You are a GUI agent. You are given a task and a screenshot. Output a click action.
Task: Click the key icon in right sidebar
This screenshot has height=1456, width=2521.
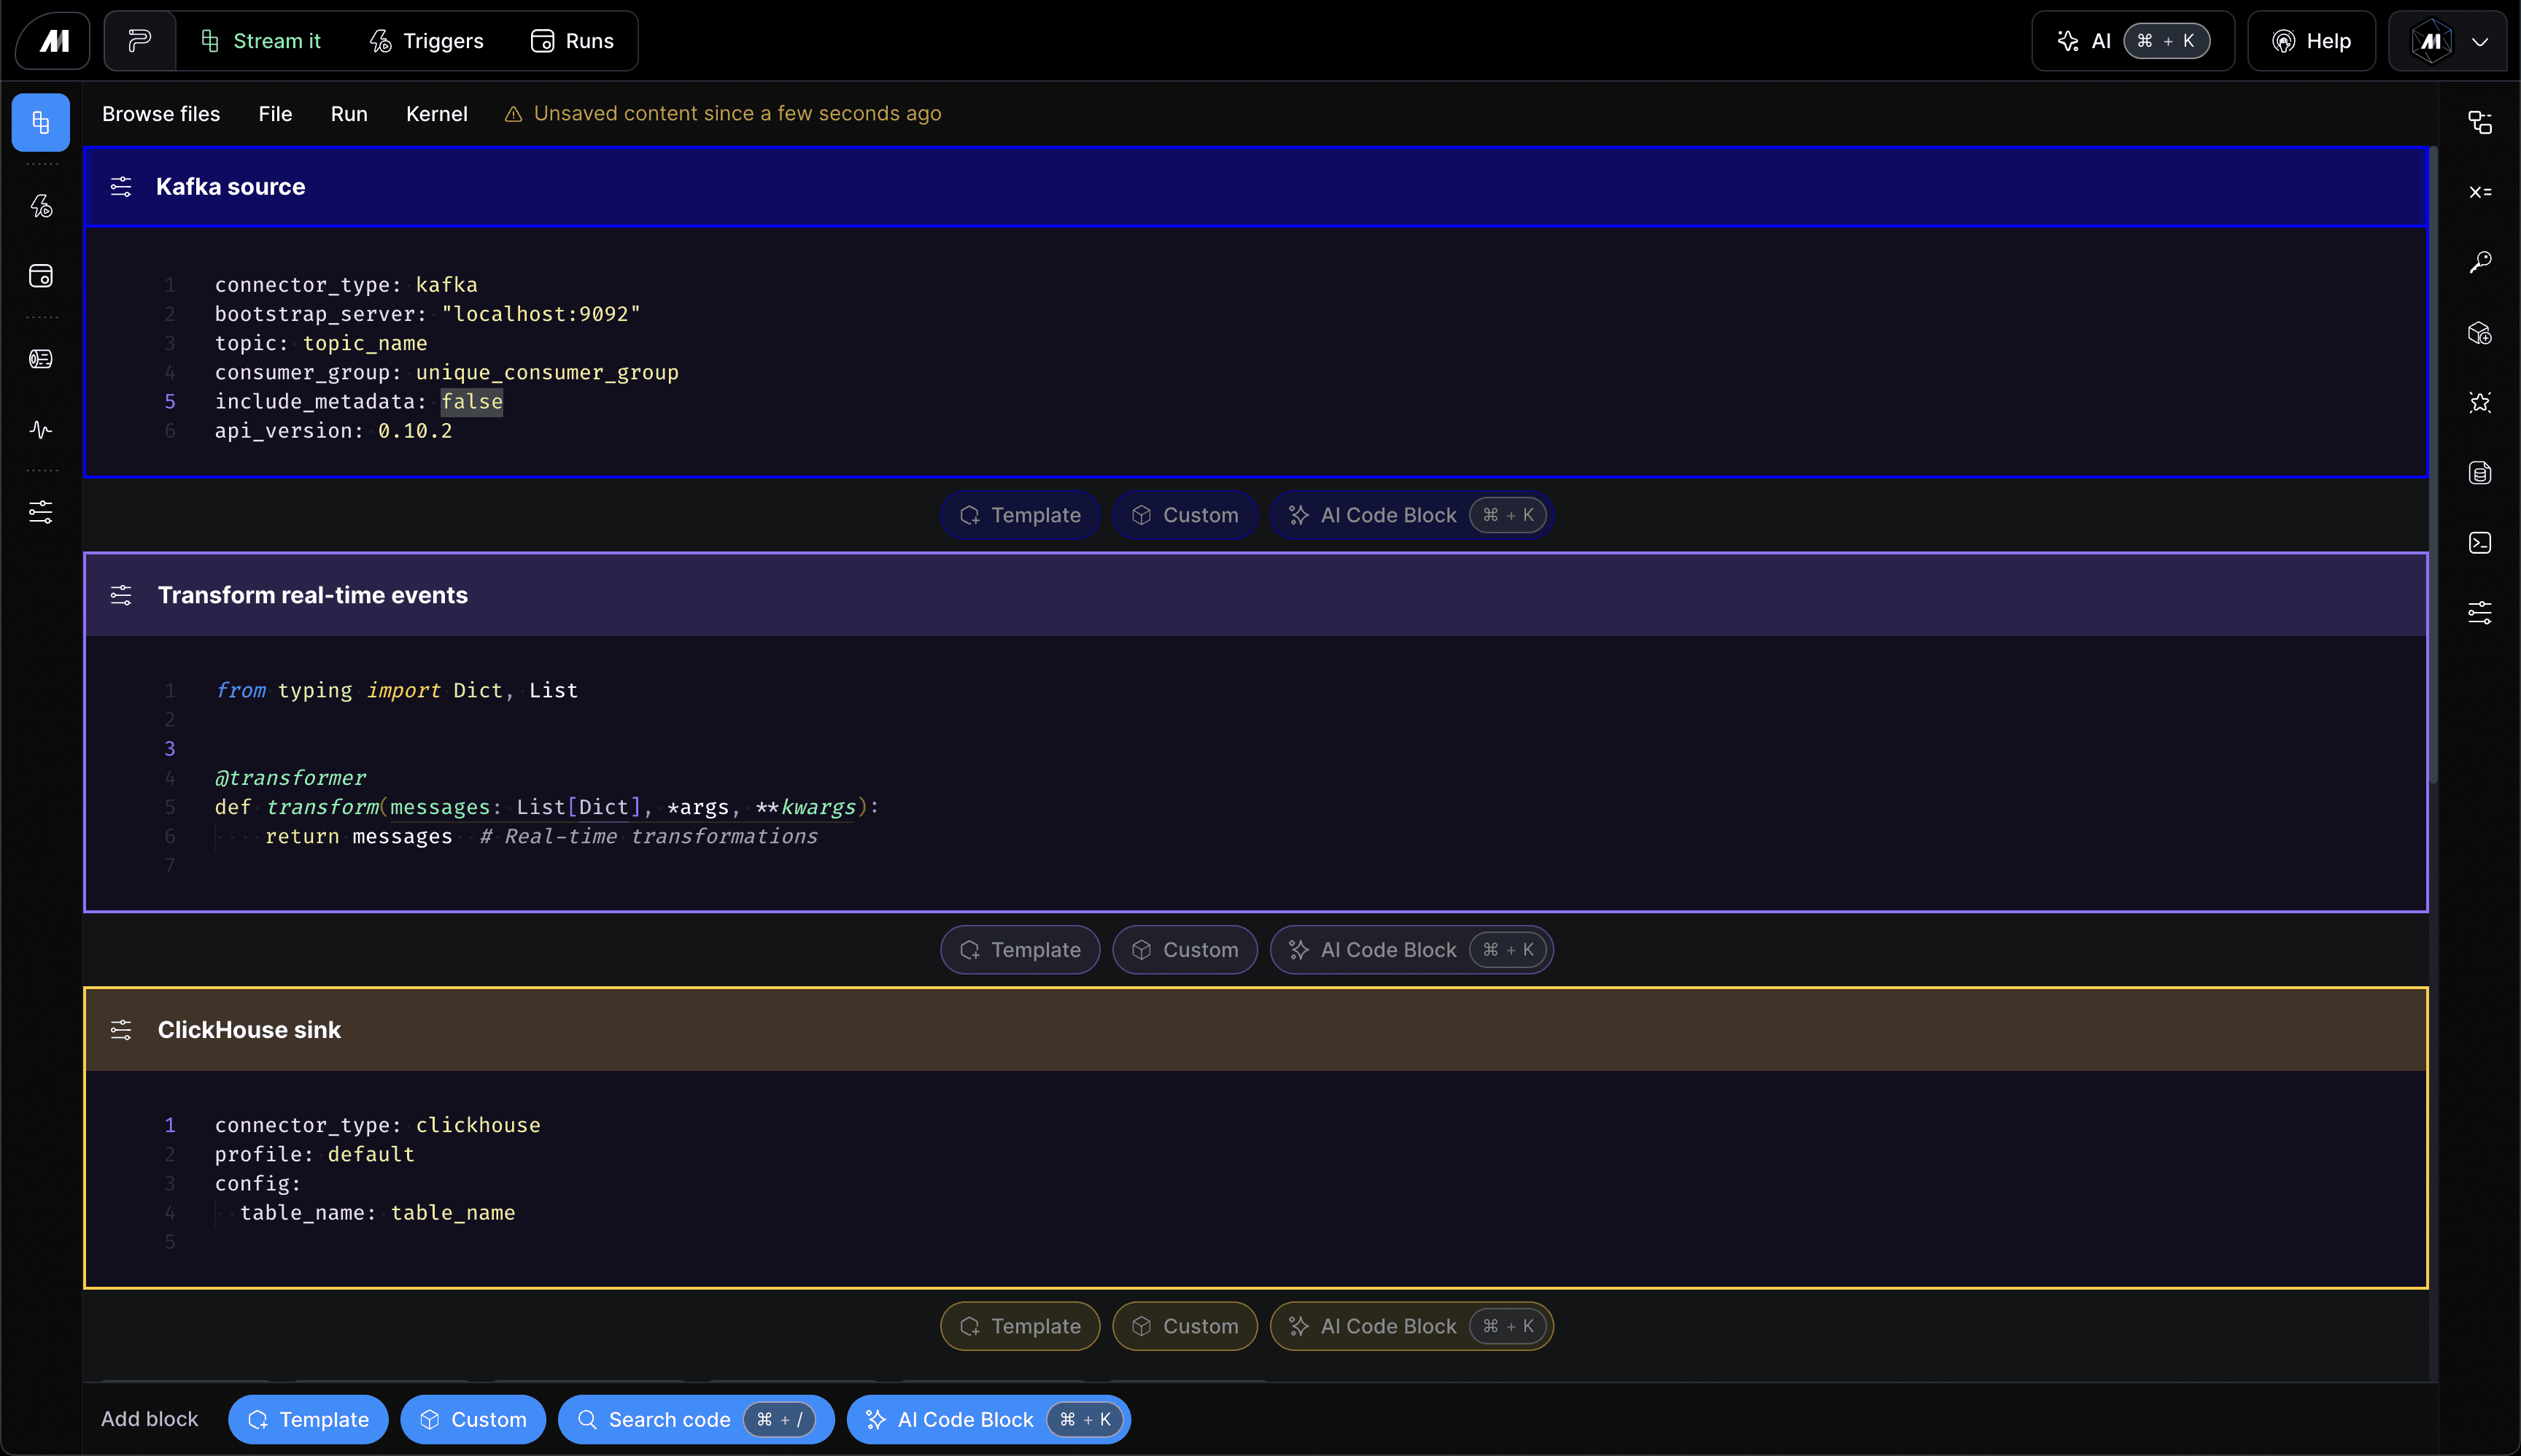(x=2480, y=263)
